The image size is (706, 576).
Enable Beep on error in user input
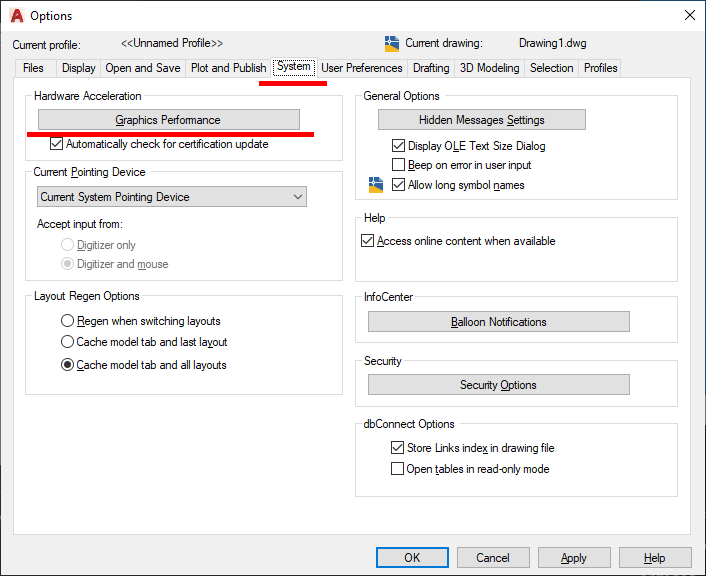coord(399,165)
